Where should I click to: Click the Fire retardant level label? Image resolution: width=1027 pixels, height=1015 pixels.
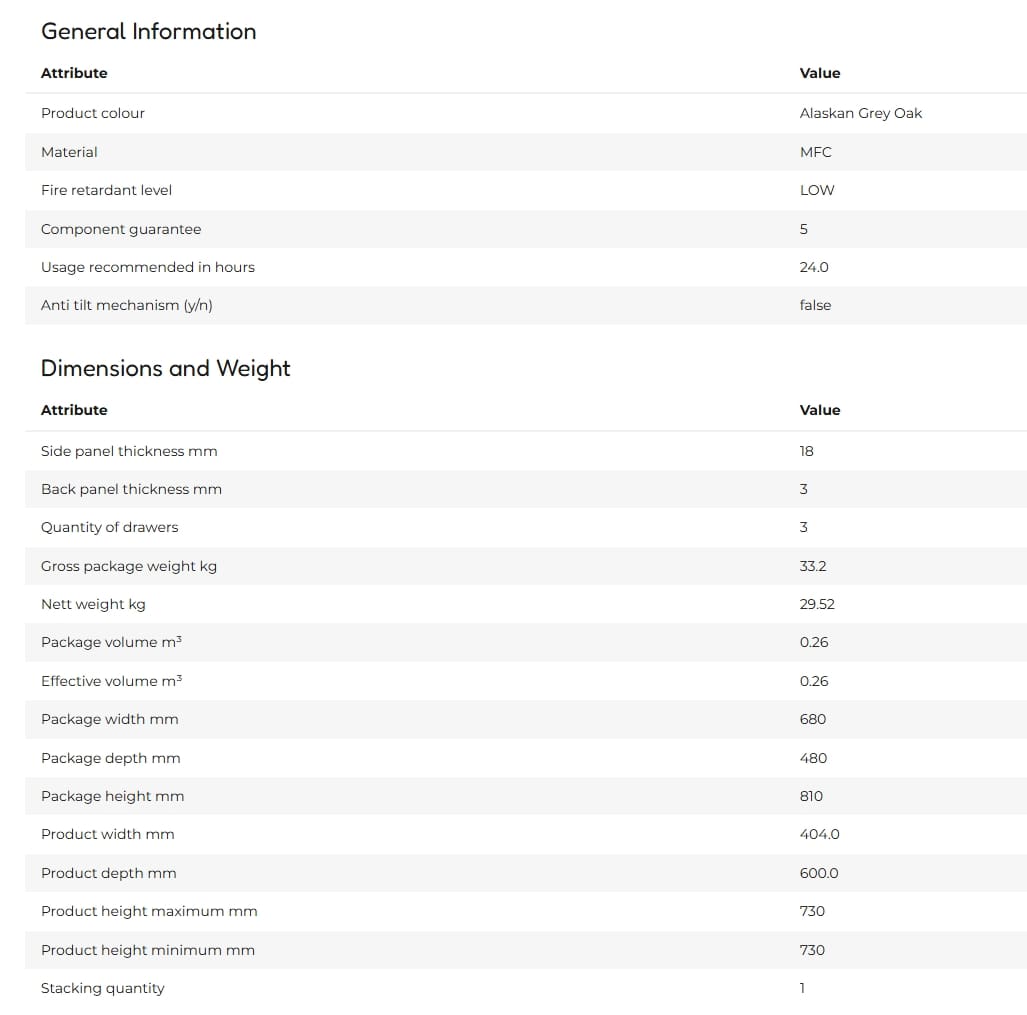[106, 190]
